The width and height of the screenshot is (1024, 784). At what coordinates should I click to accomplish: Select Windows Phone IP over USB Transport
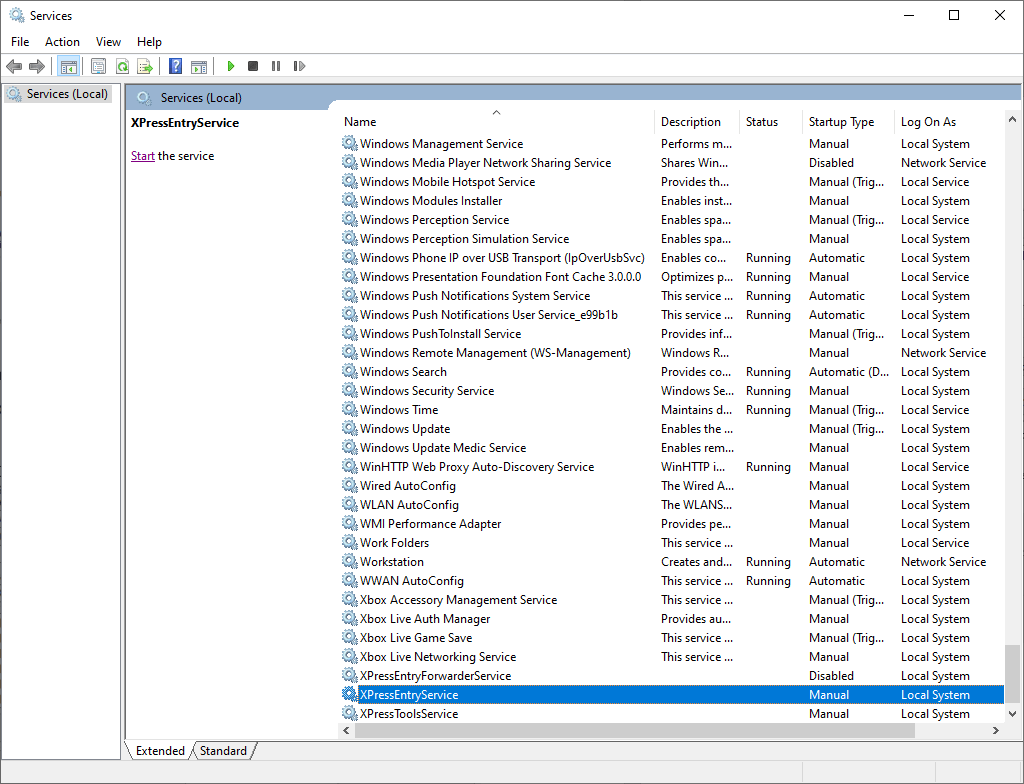[x=671, y=257]
